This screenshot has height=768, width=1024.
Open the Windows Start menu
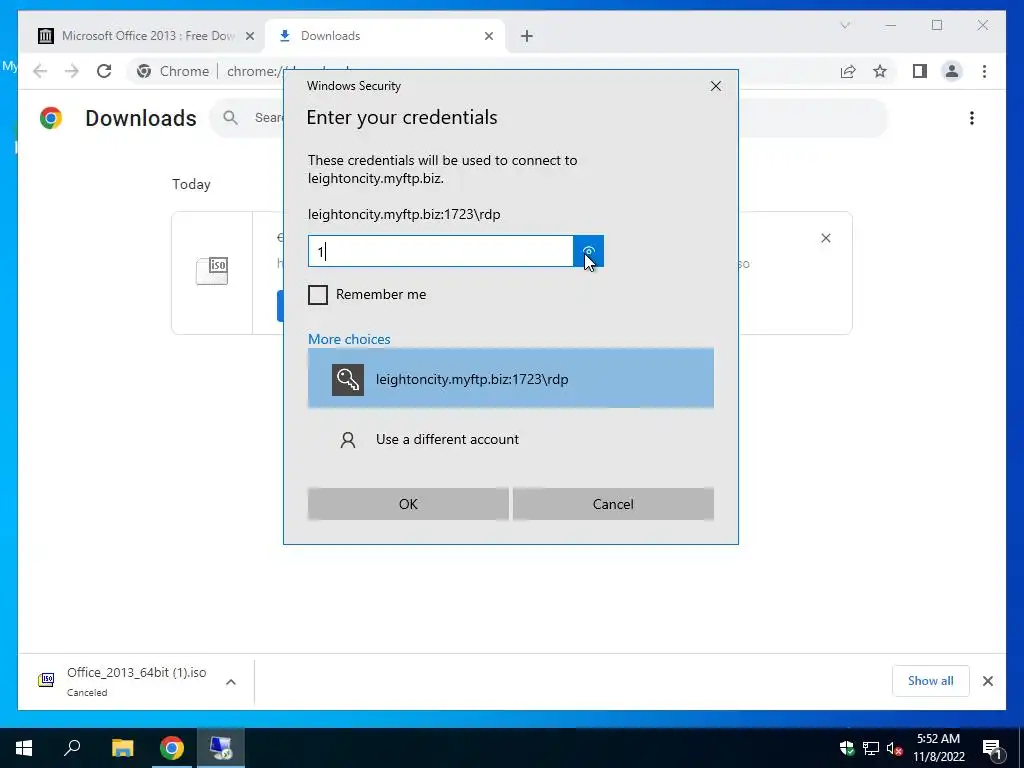24,748
